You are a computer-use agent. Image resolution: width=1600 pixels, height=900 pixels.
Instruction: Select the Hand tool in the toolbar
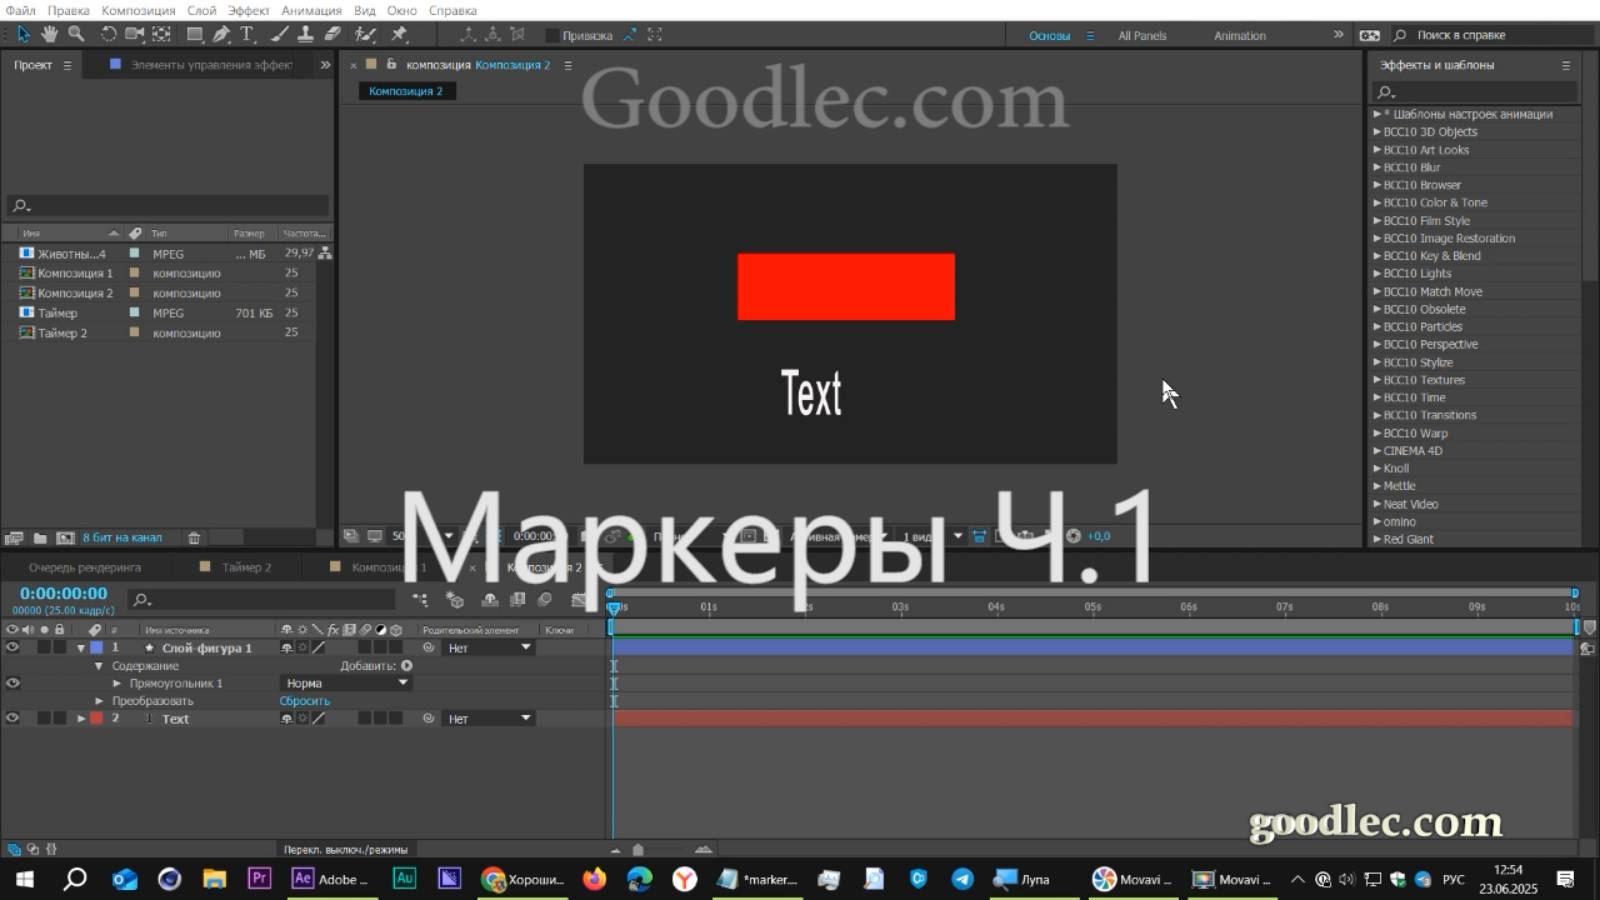pyautogui.click(x=48, y=33)
